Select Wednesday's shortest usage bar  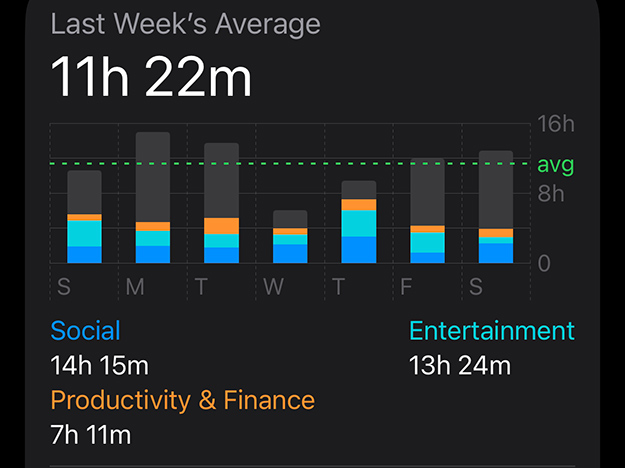click(290, 237)
